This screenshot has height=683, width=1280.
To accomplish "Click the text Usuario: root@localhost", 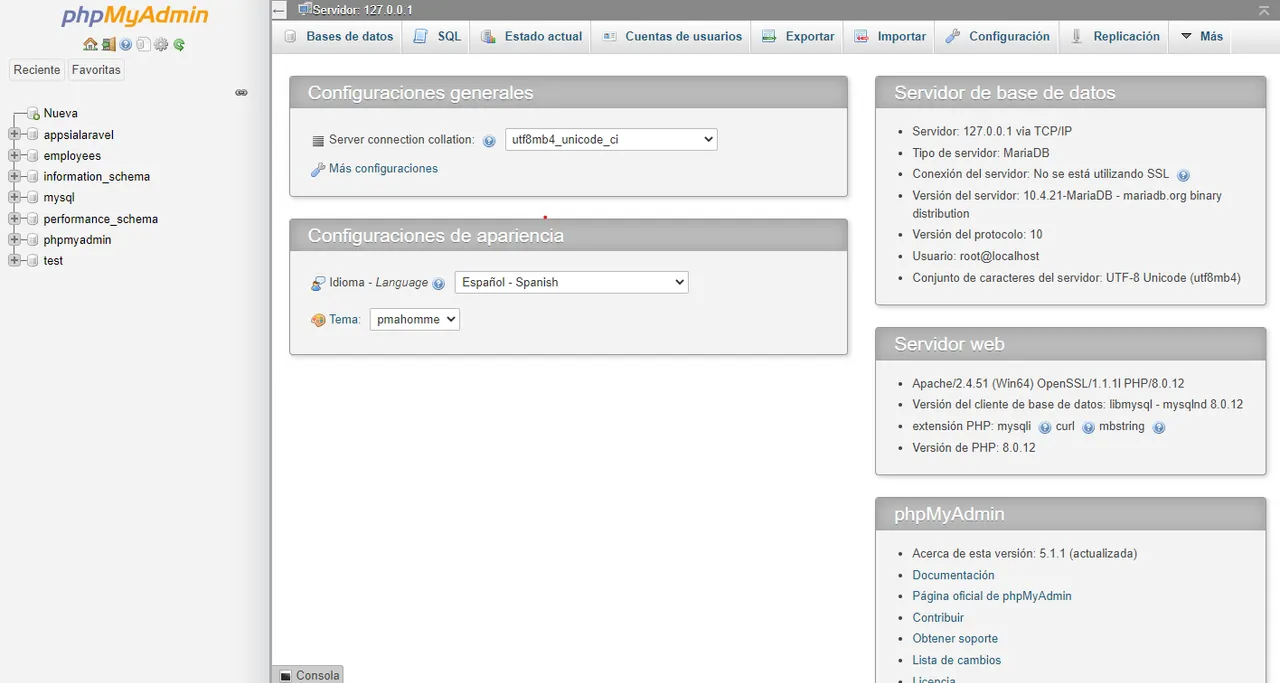I will pos(975,256).
